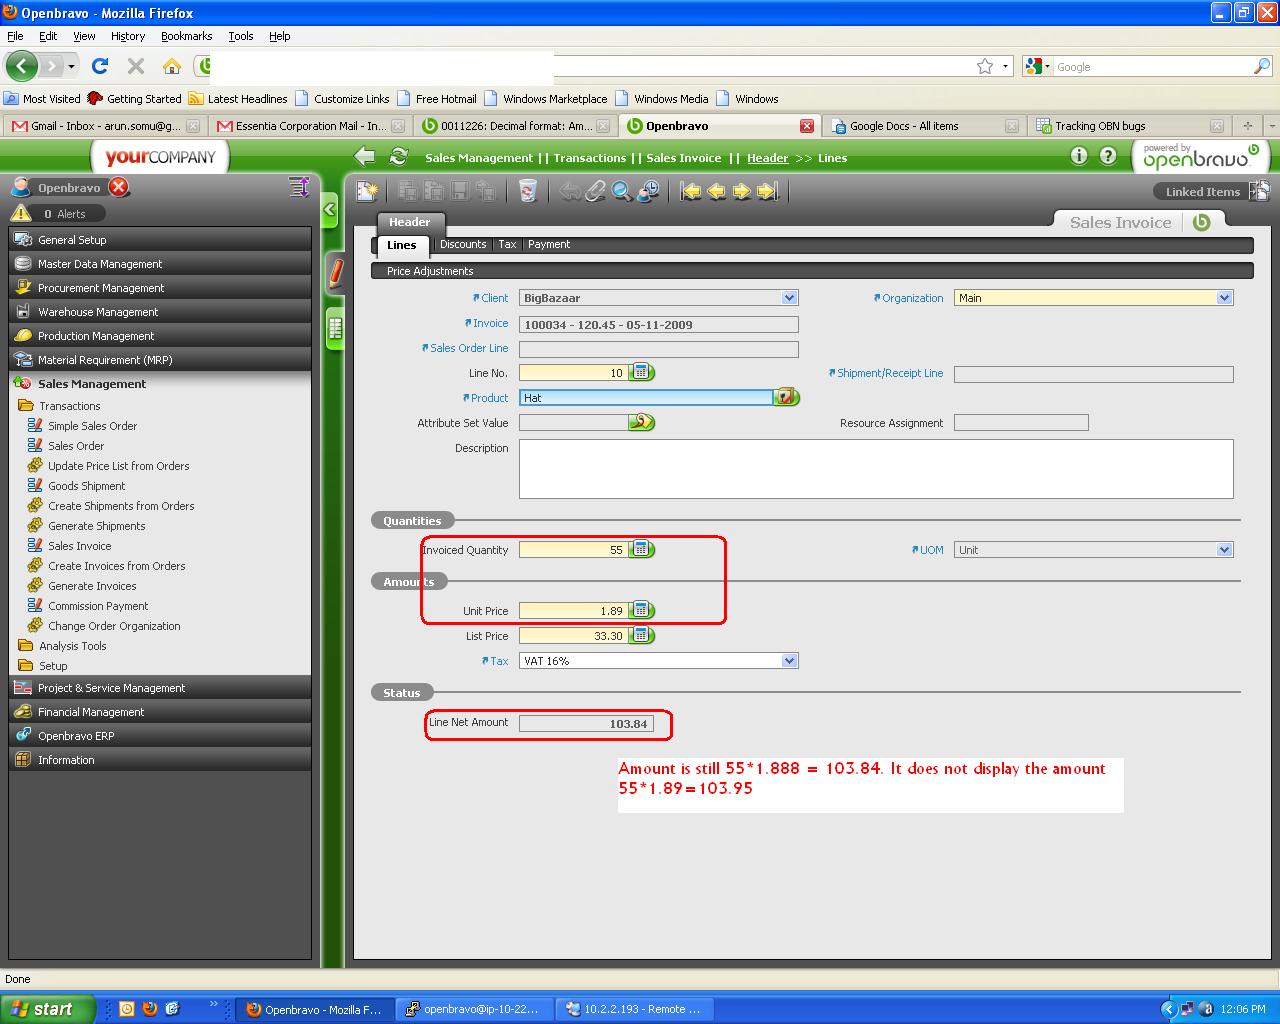Open the Linked Items icon
Image resolution: width=1280 pixels, height=1024 pixels.
tap(1260, 191)
